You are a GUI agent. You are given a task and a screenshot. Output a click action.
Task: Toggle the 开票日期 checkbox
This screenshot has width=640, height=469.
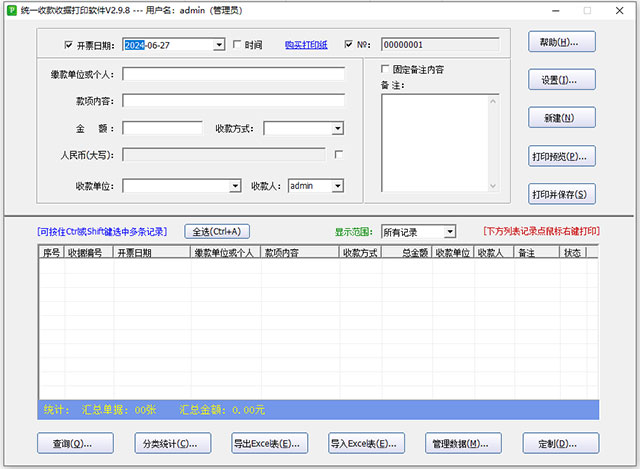pos(69,45)
